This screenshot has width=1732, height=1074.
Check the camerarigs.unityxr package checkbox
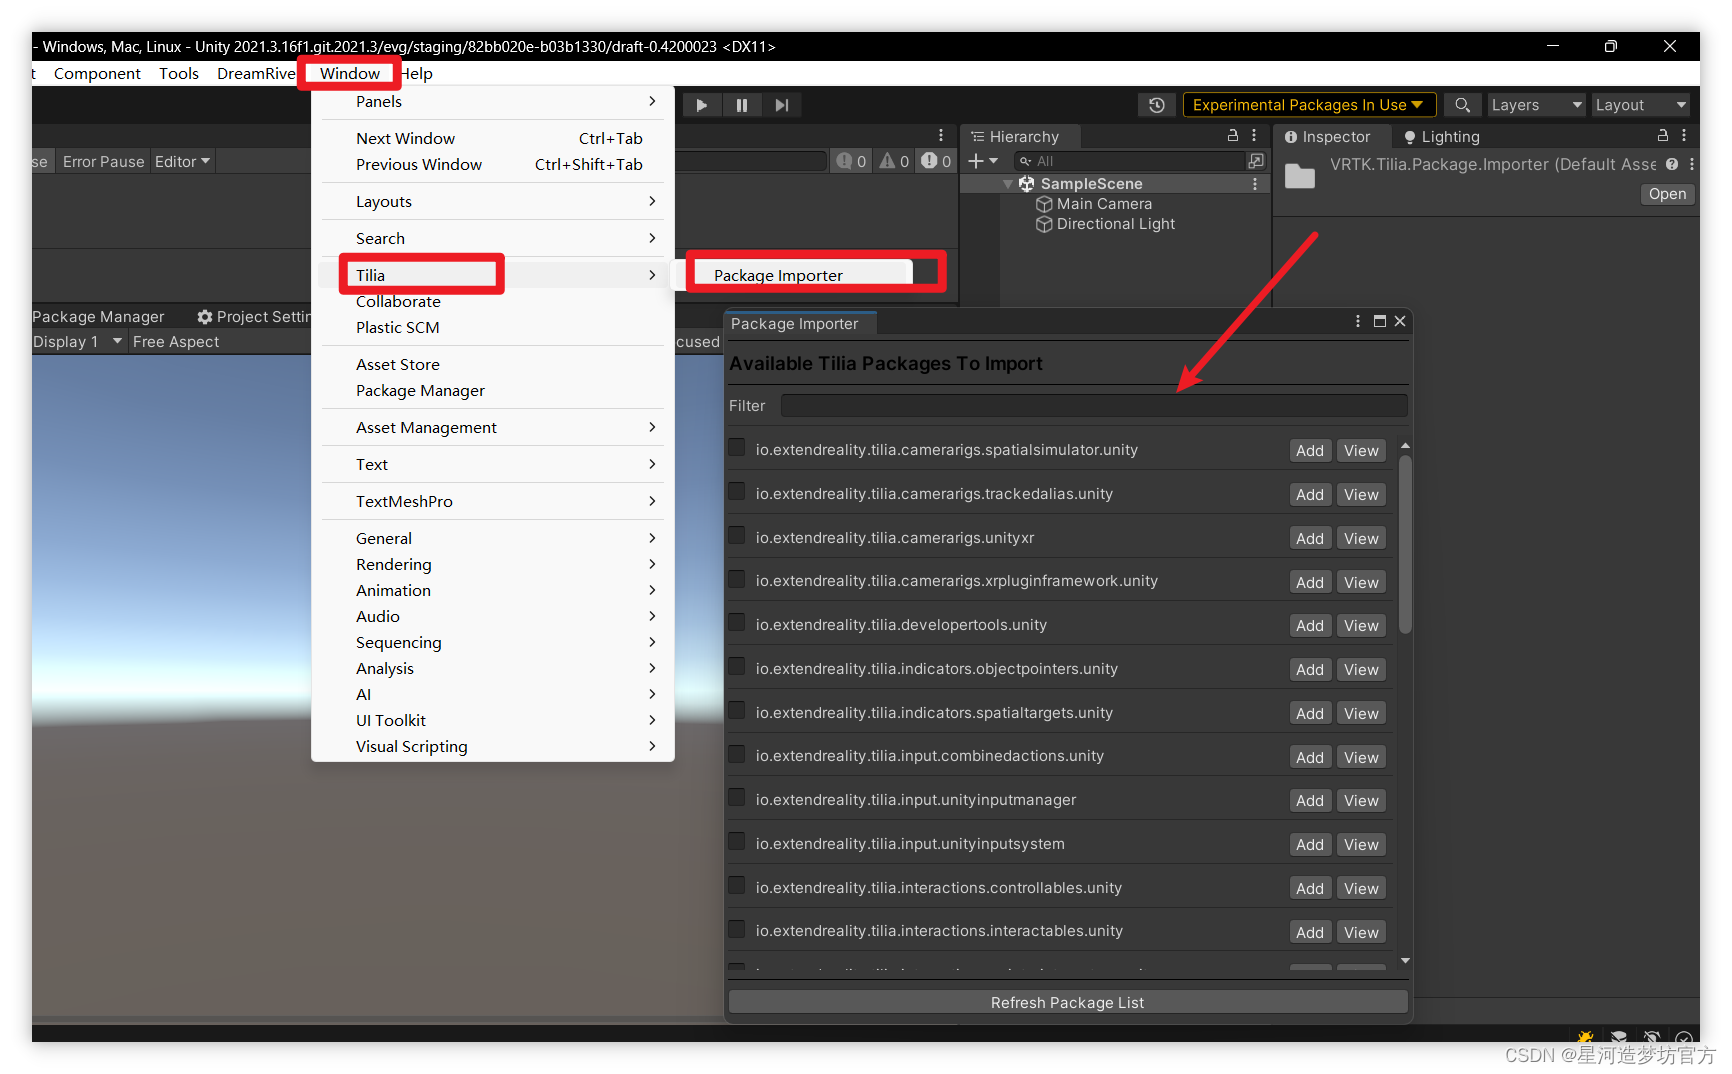737,535
